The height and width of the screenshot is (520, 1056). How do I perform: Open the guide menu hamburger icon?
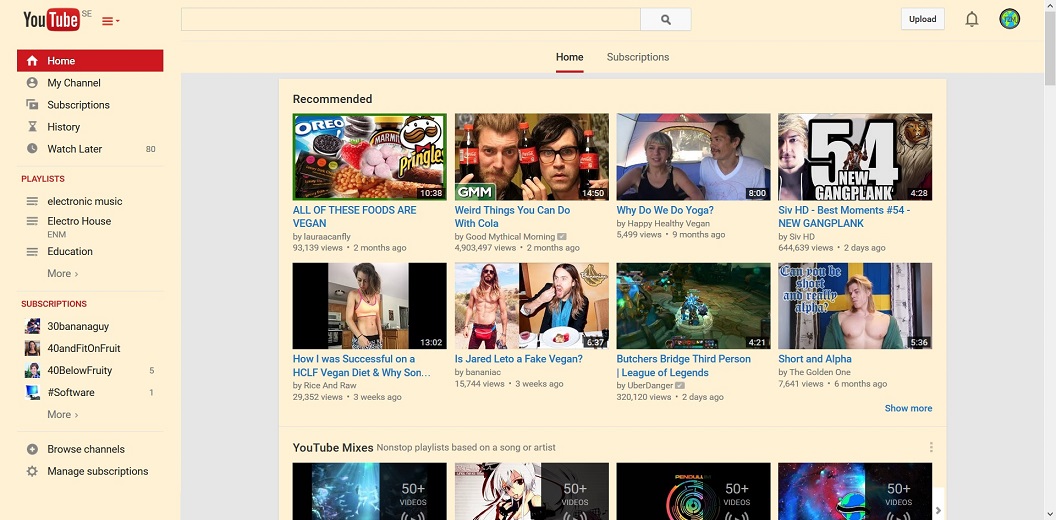click(x=110, y=22)
